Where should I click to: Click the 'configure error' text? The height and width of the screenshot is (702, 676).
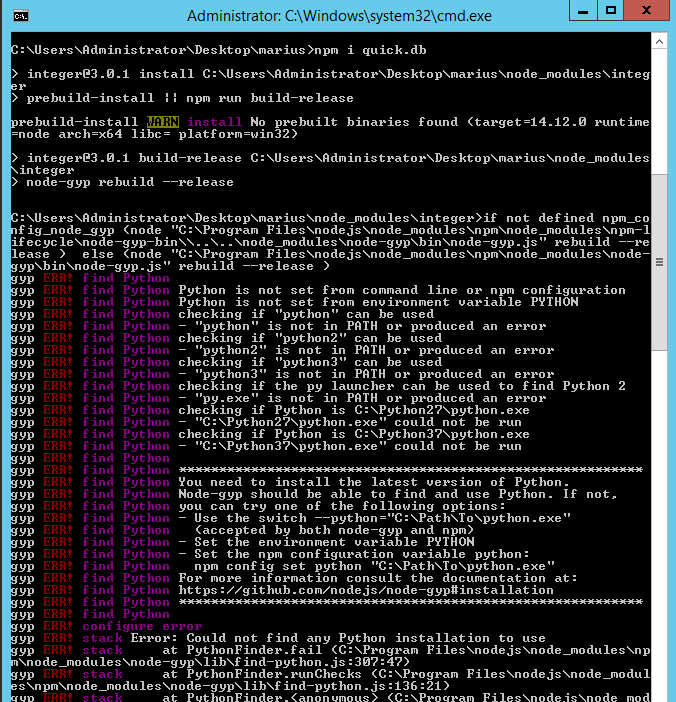coord(142,626)
